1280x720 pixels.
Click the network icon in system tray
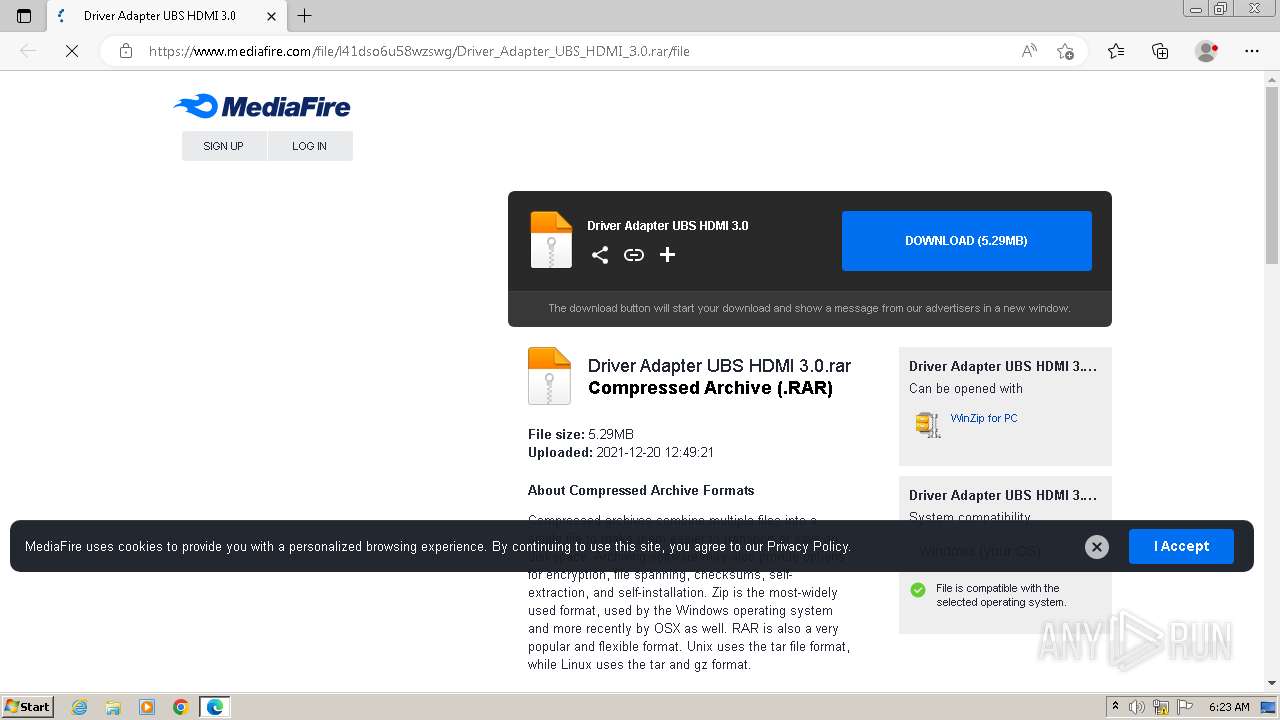tap(1161, 707)
